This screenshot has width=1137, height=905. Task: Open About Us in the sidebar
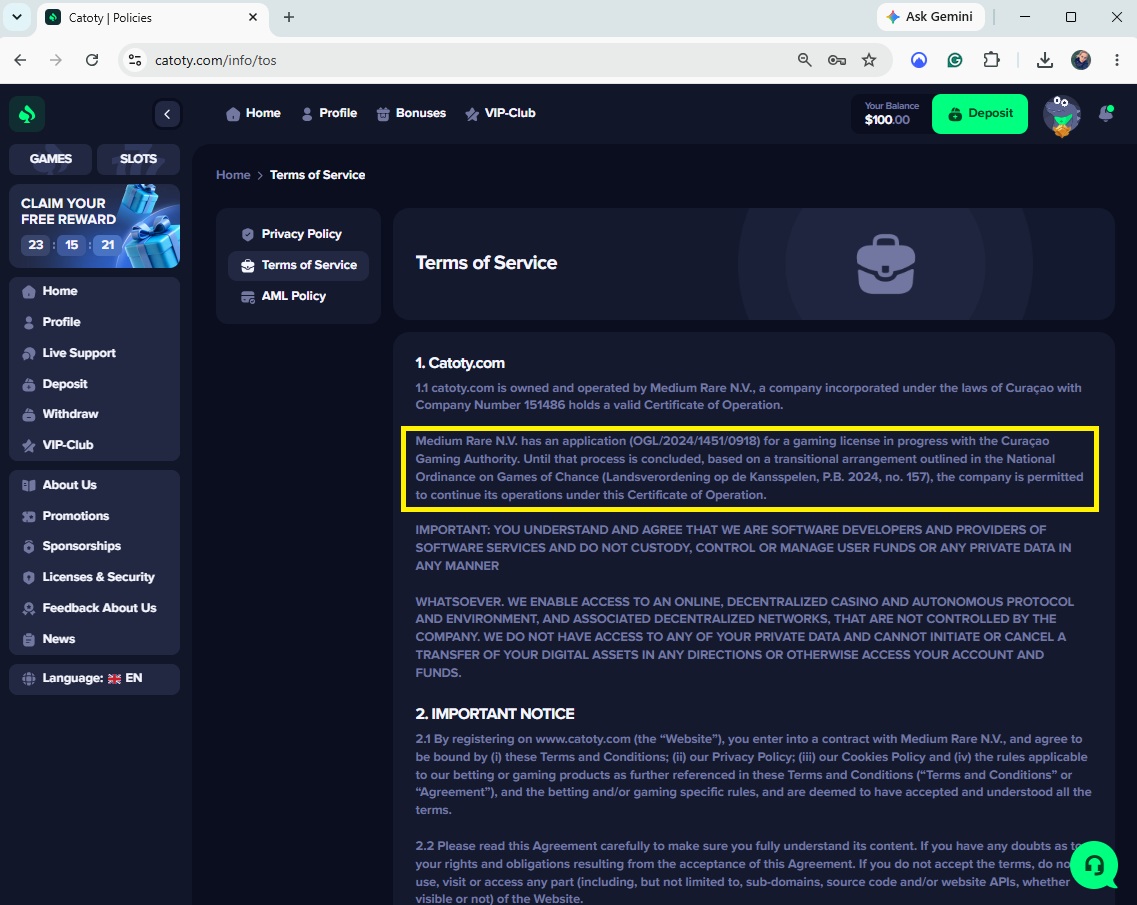(x=94, y=485)
